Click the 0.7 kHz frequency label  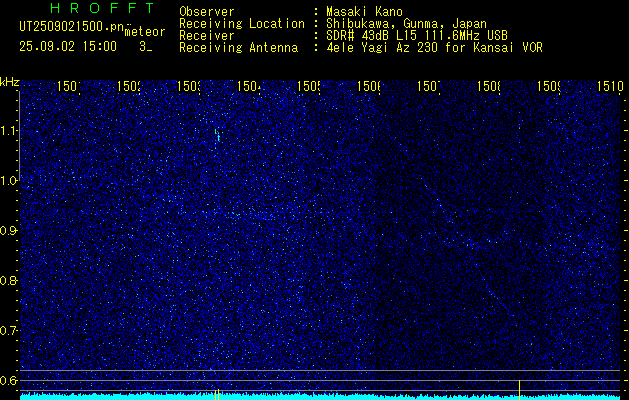(x=9, y=331)
